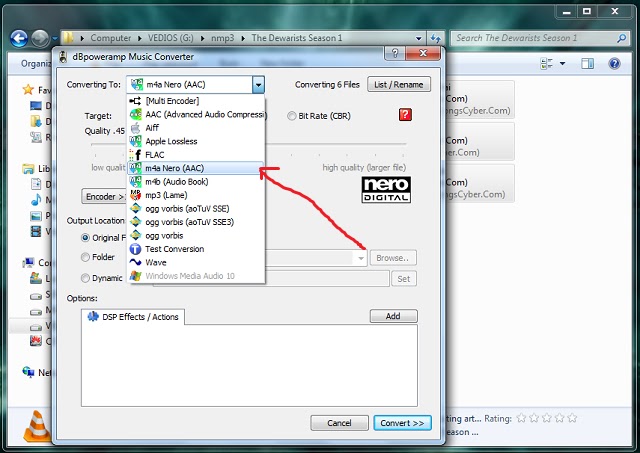The image size is (640, 453).
Task: Select Test Conversion option
Action: (x=196, y=249)
